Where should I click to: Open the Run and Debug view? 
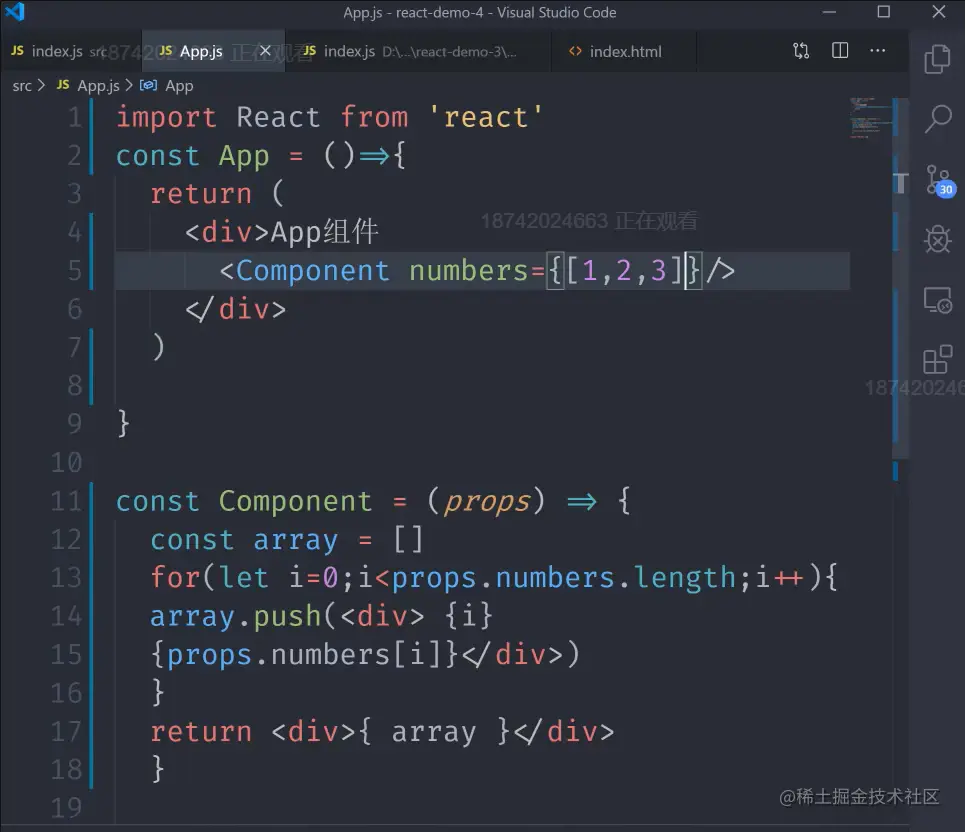[x=938, y=239]
